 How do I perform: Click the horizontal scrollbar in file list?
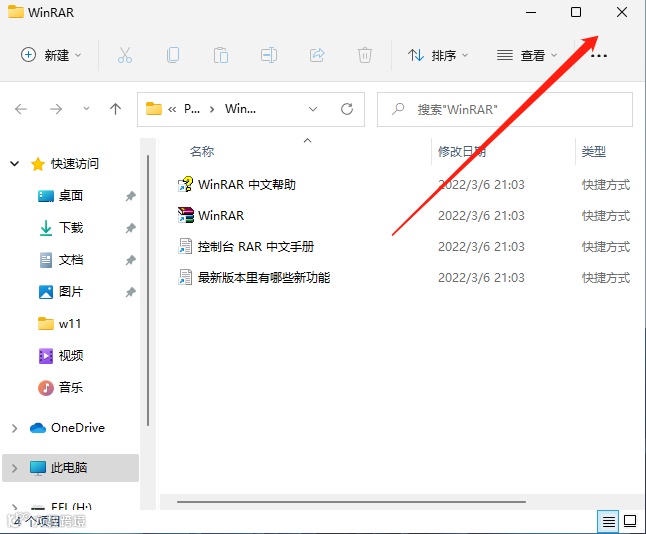pos(351,502)
